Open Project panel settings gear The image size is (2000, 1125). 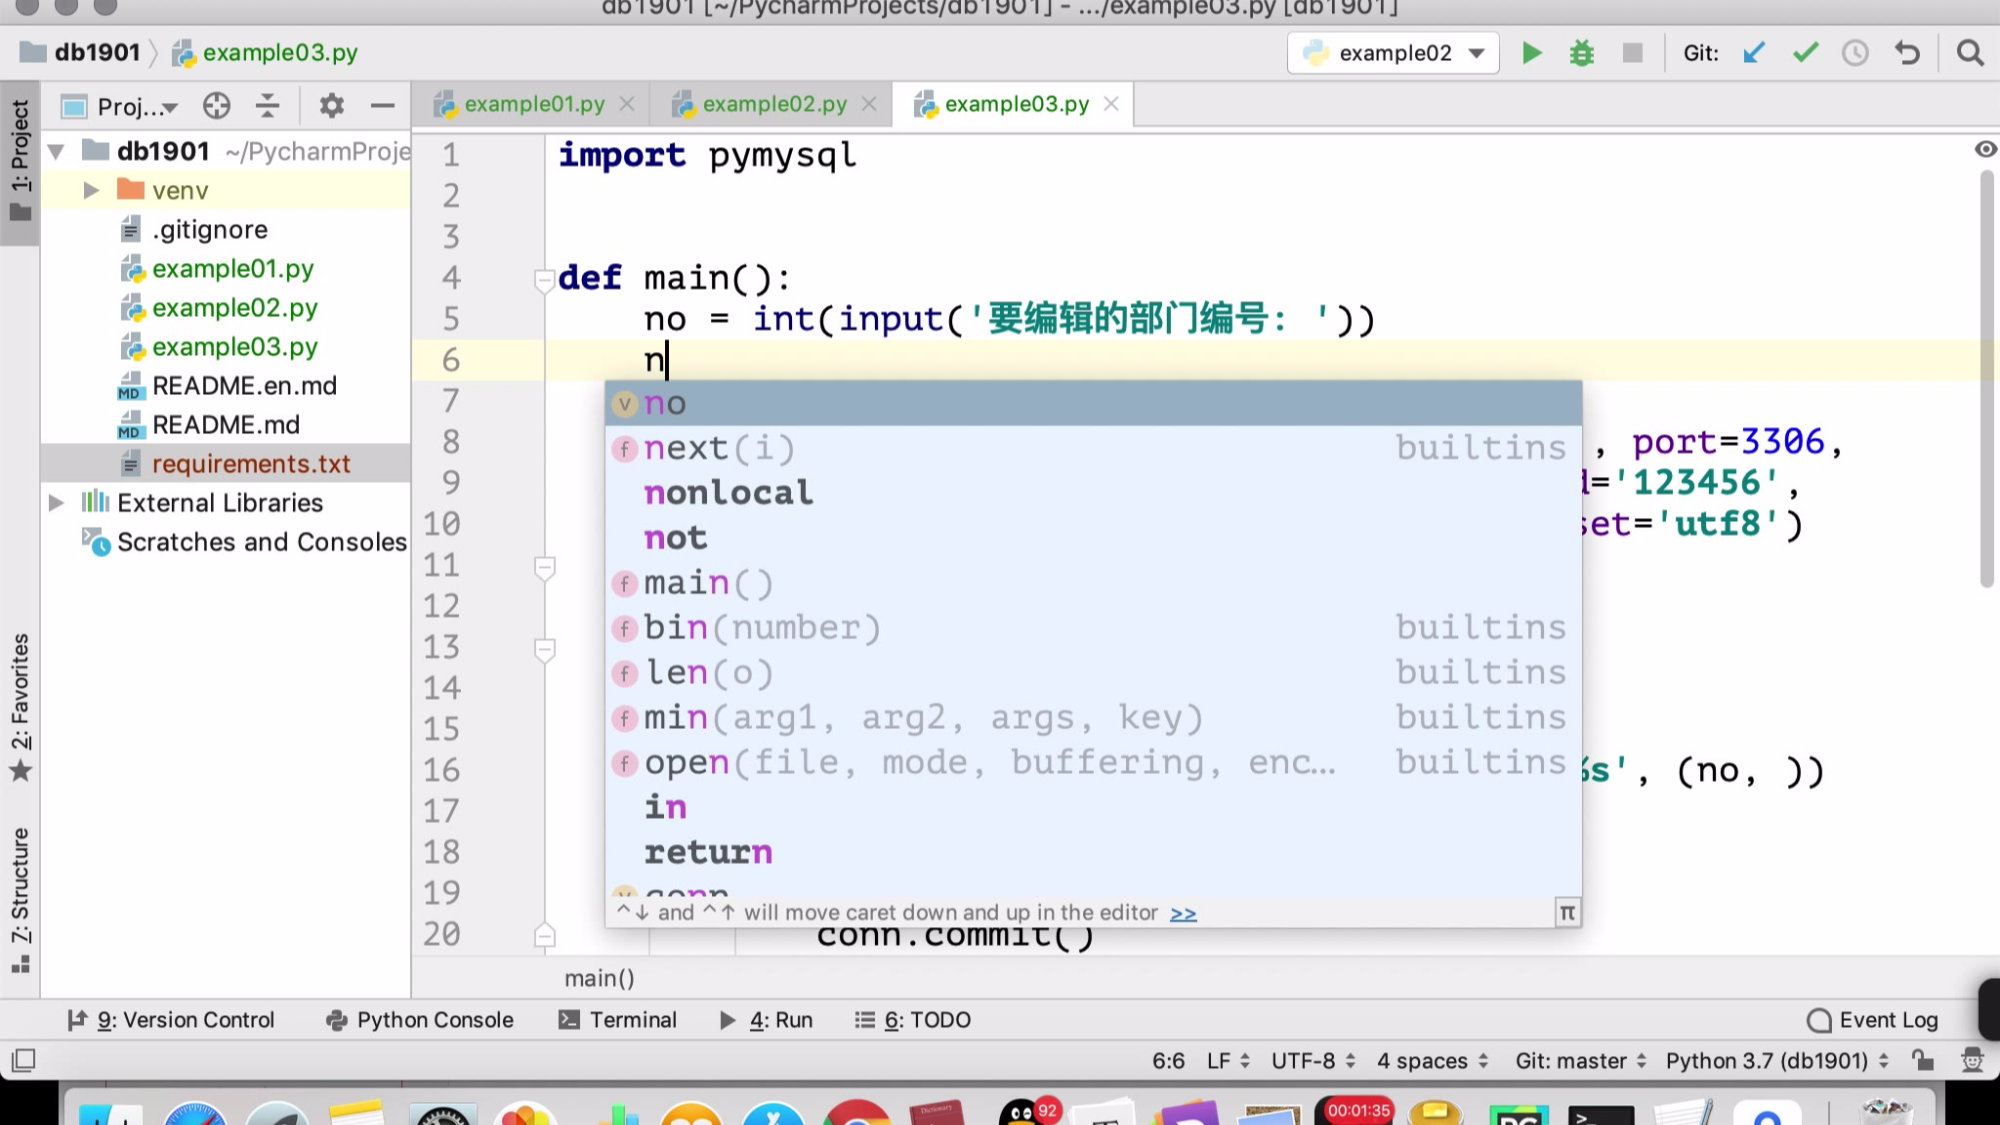(x=331, y=106)
